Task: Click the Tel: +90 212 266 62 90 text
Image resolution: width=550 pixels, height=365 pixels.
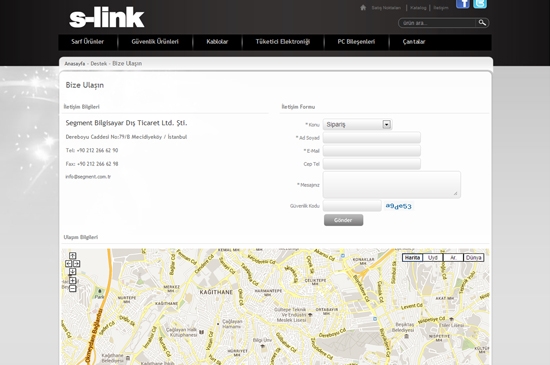Action: click(x=92, y=150)
